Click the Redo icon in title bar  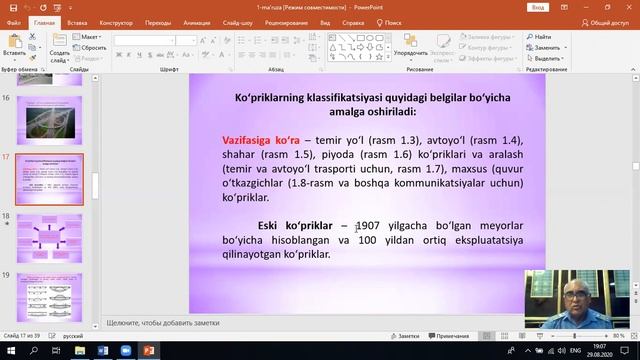(x=43, y=8)
